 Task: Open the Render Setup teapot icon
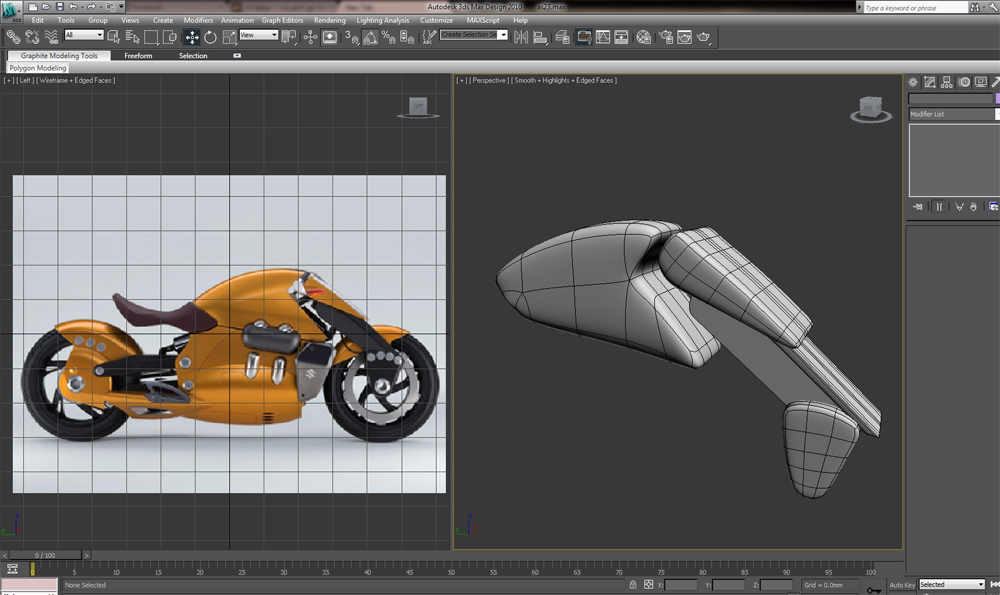point(664,37)
